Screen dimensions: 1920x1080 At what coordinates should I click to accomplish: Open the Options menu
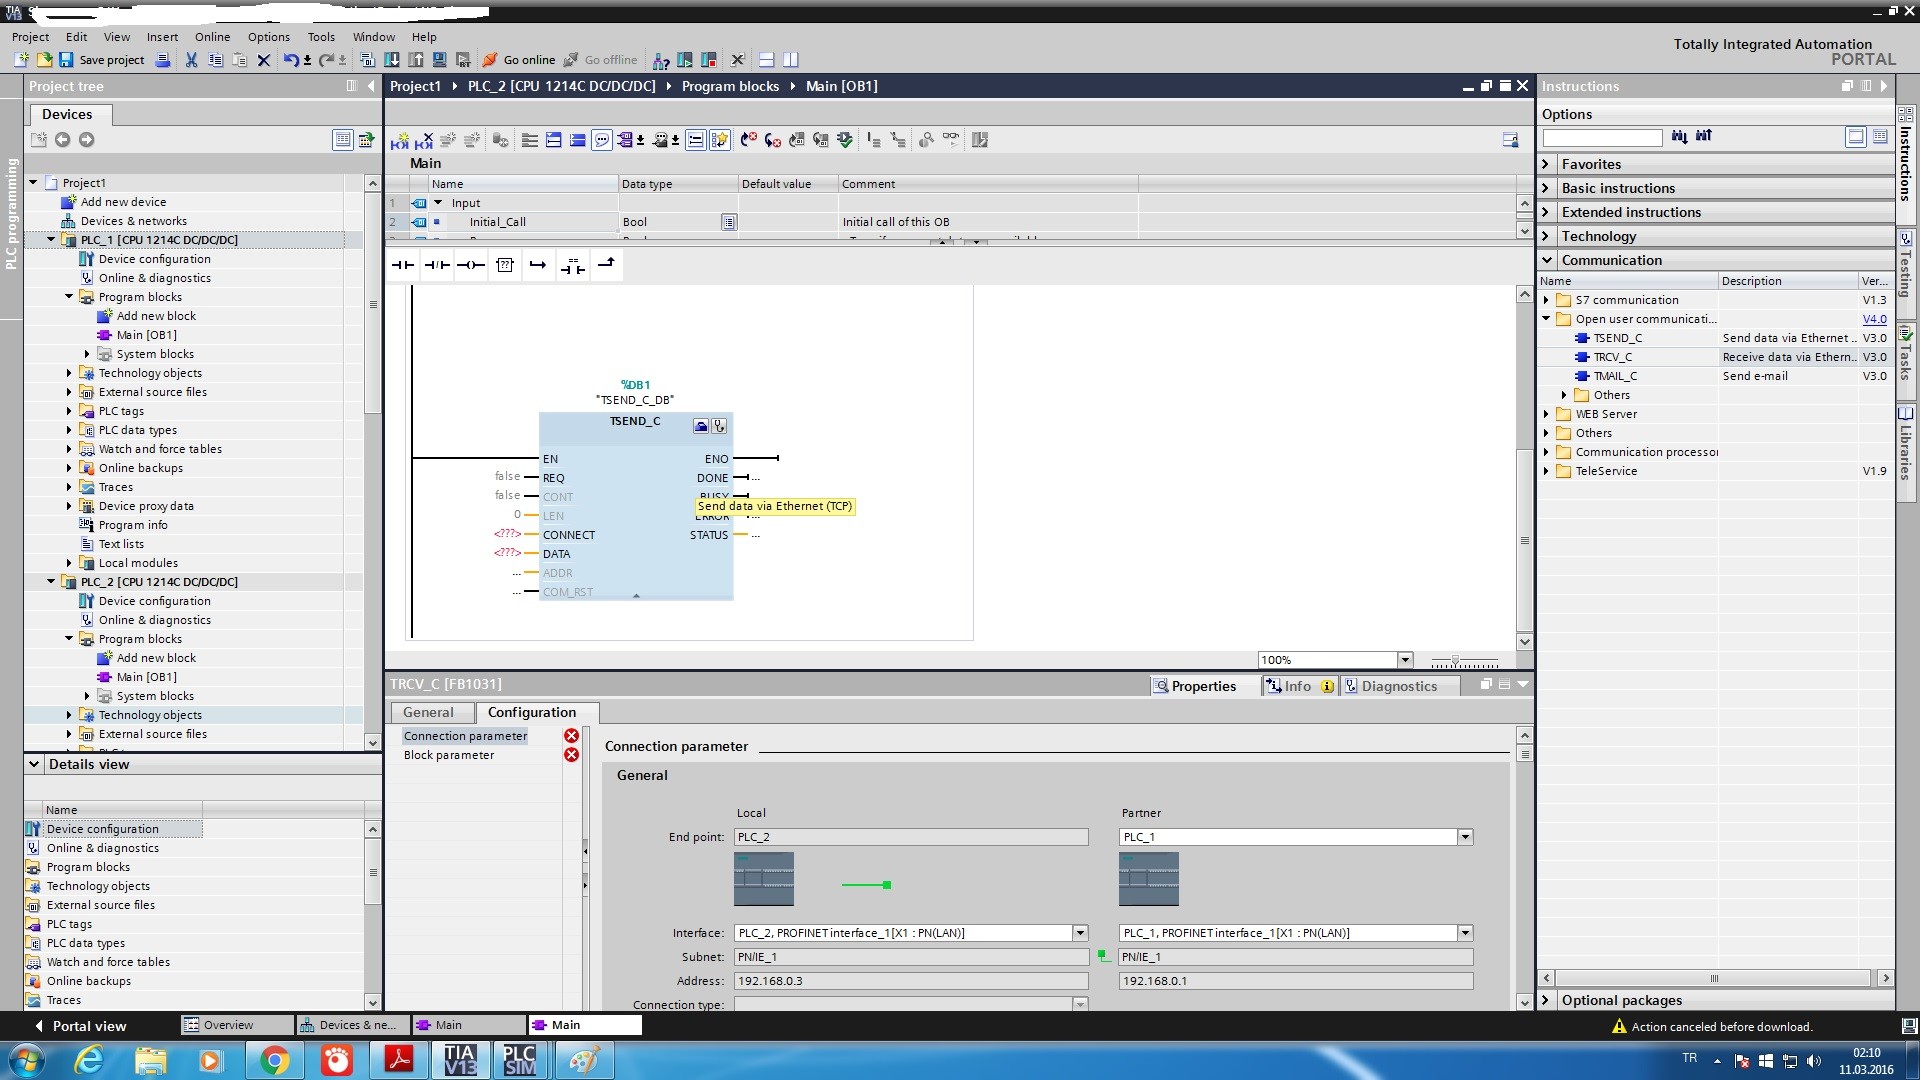click(269, 37)
